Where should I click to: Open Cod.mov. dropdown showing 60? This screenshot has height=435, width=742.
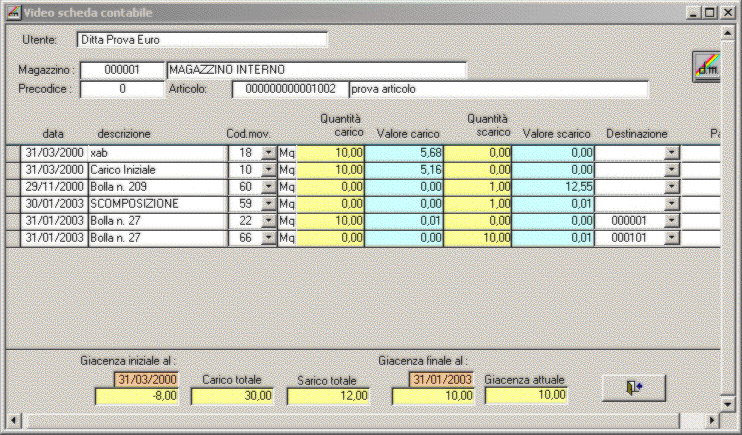coord(268,187)
